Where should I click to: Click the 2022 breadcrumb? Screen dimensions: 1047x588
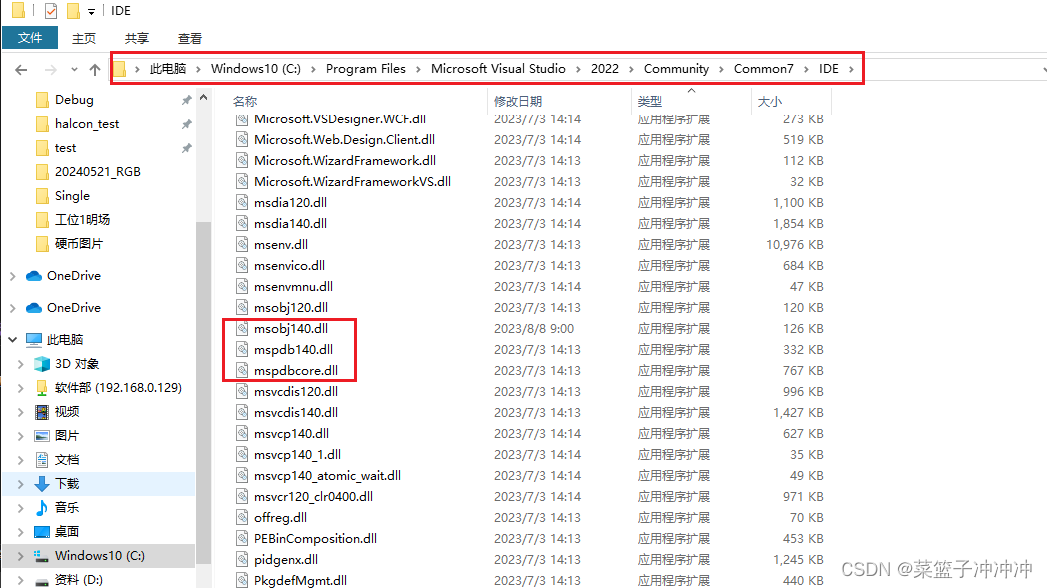[x=605, y=69]
